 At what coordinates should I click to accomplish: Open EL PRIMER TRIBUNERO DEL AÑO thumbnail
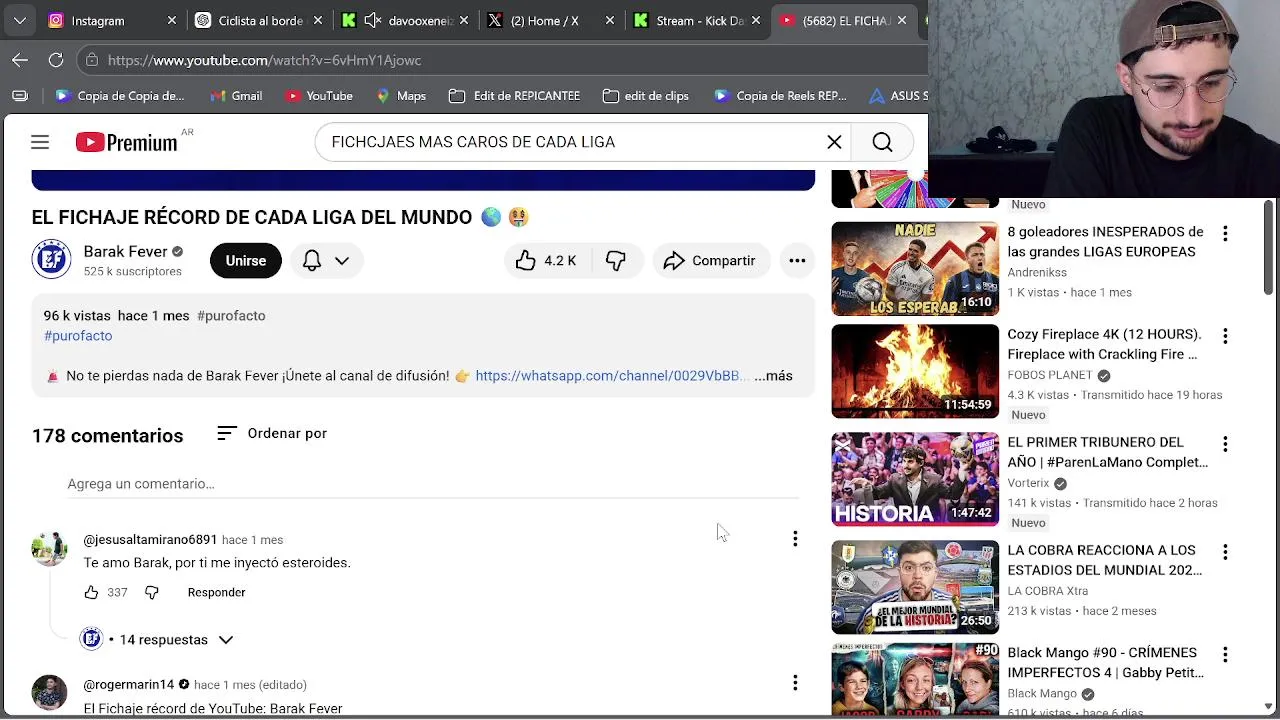[915, 479]
